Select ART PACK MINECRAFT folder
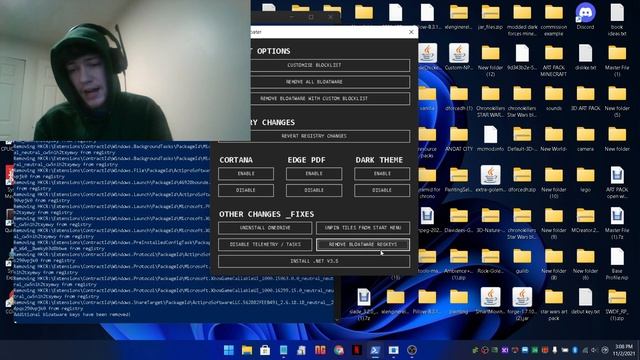The height and width of the screenshot is (360, 640). [553, 60]
